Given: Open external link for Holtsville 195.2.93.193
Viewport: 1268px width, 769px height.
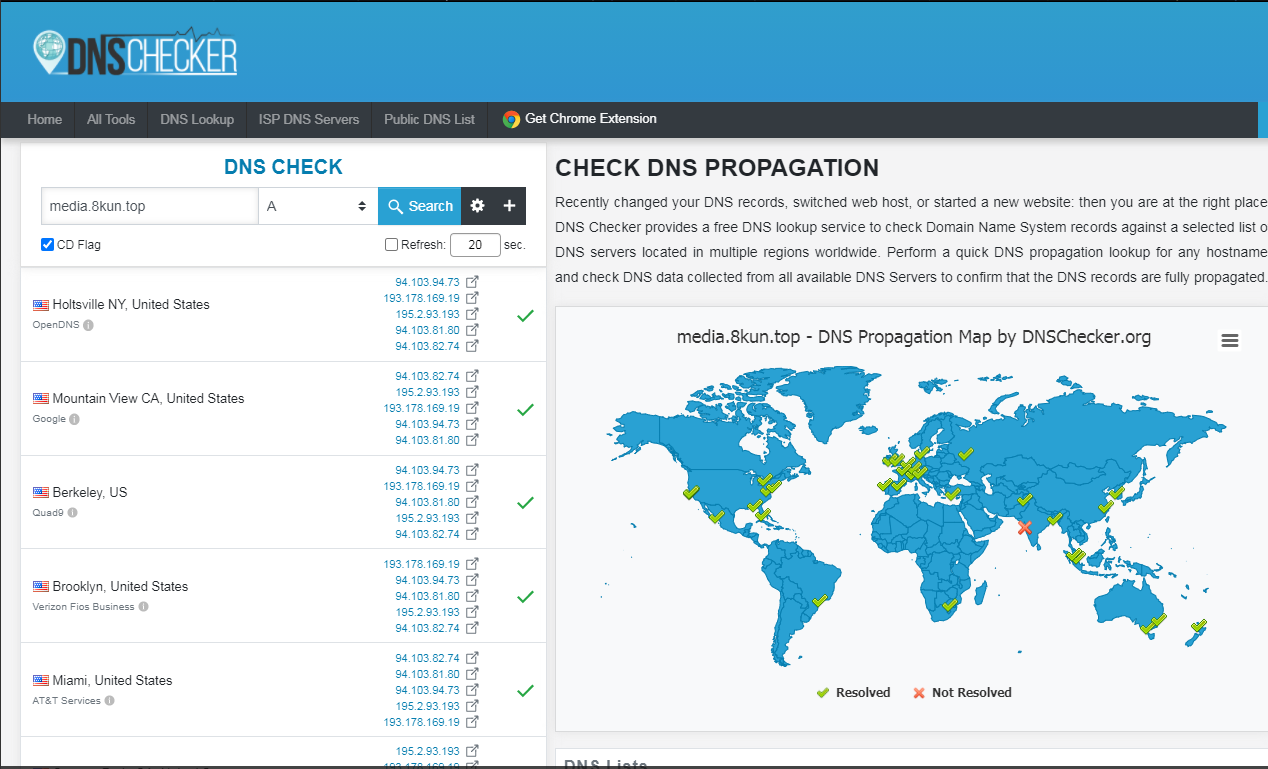Looking at the screenshot, I should tap(473, 314).
